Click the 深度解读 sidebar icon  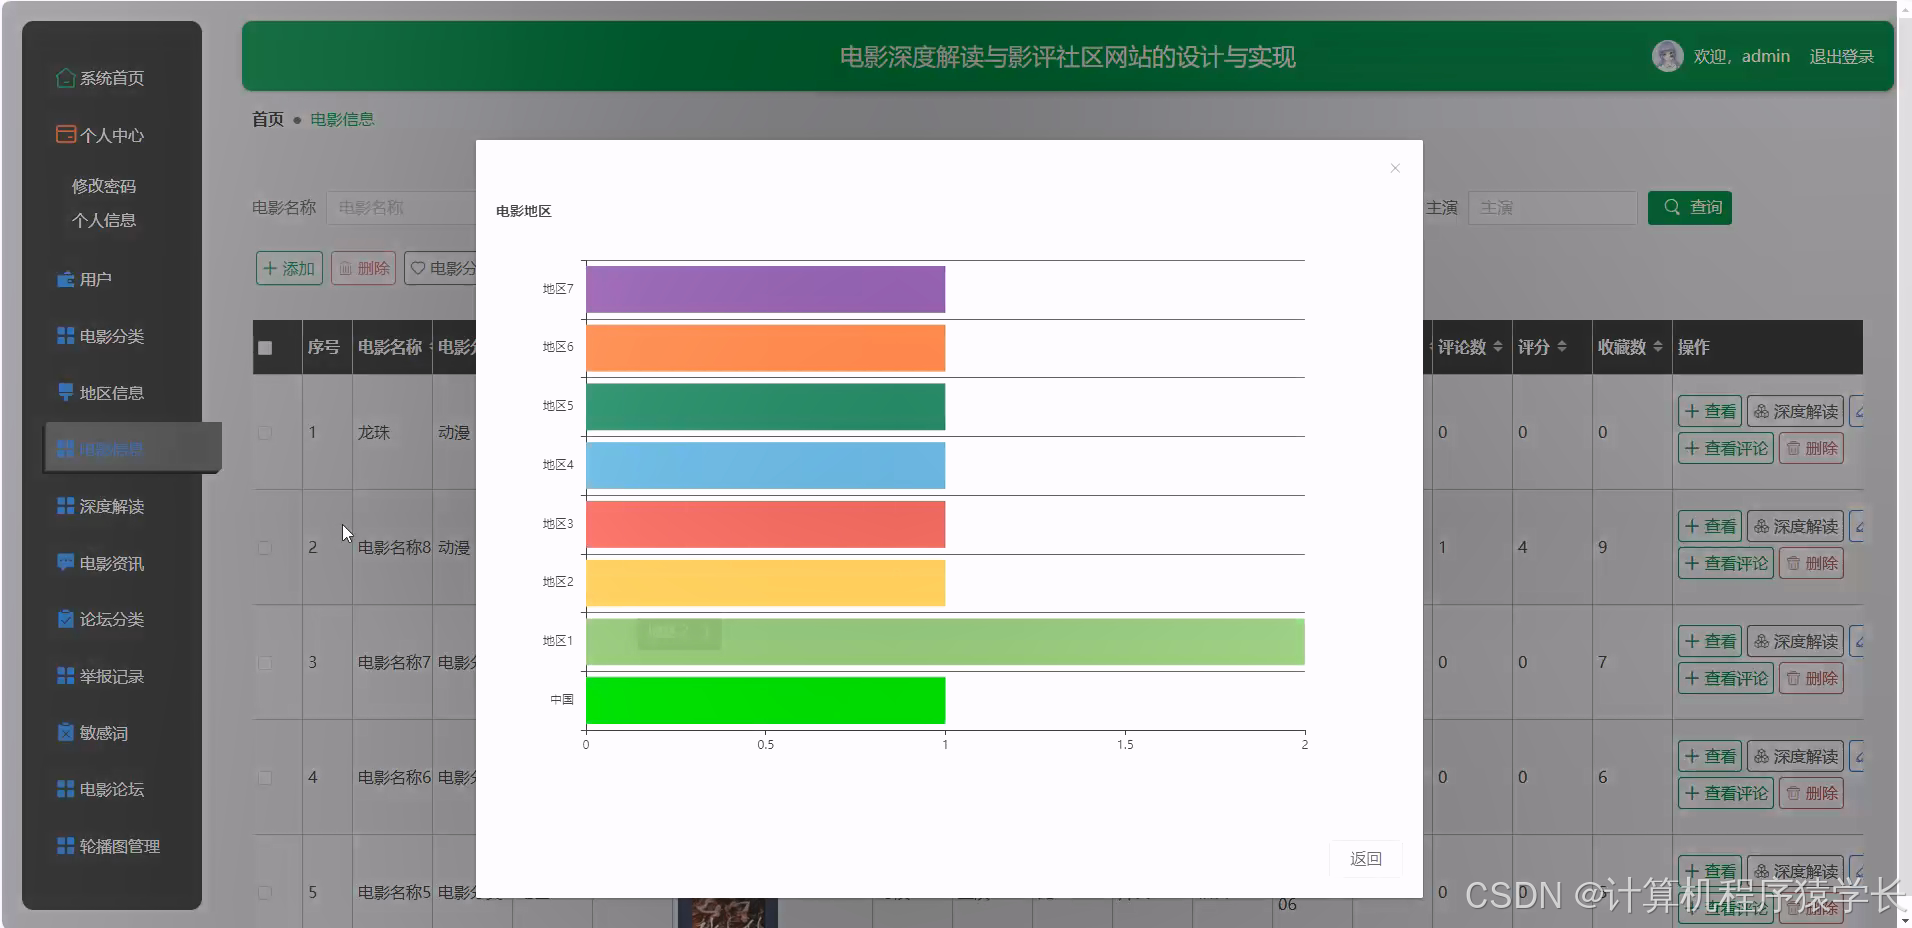64,506
